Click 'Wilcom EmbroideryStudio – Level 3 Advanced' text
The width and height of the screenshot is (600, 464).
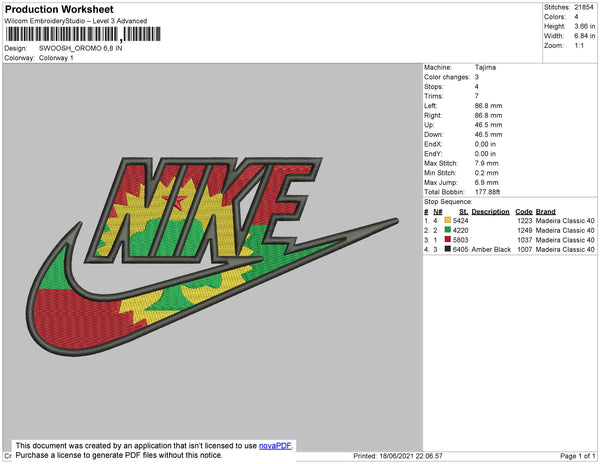[x=76, y=21]
